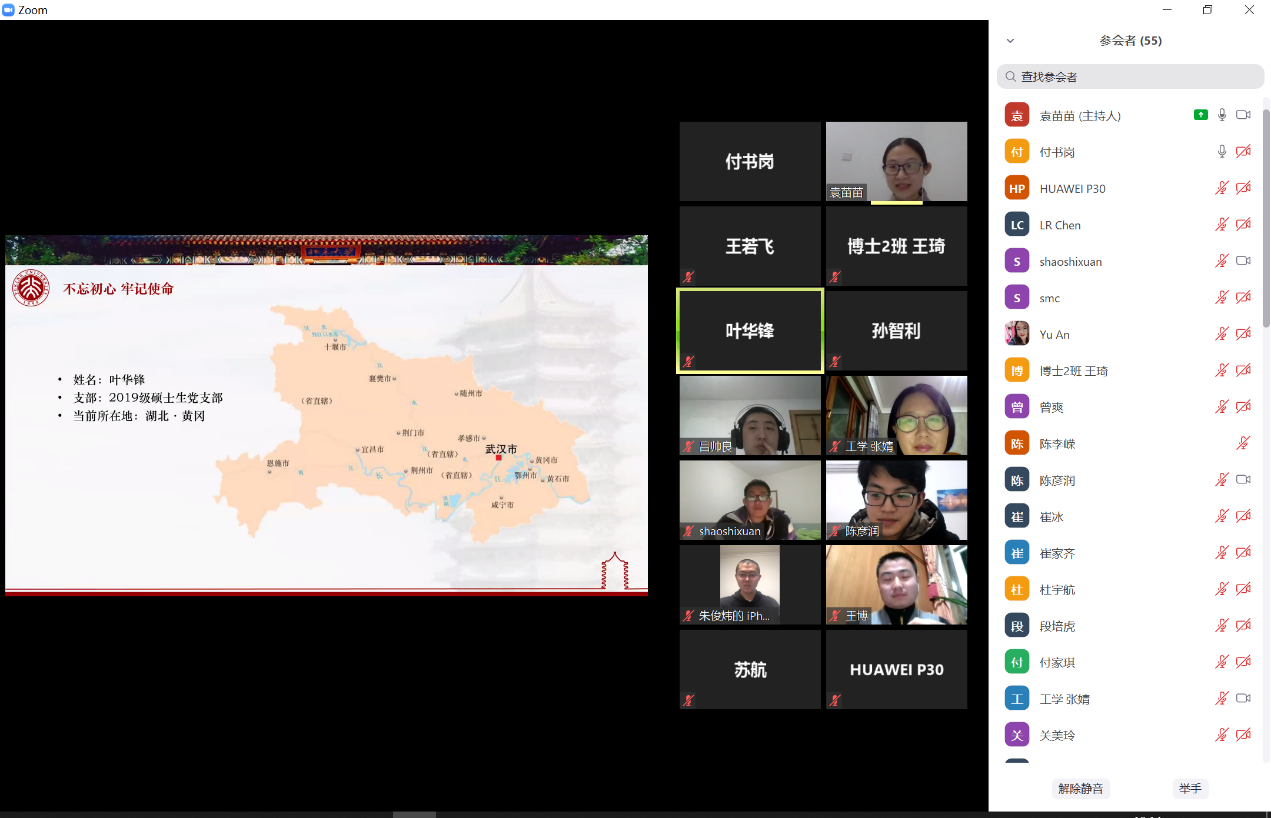Click the green screen-share icon beside 袁苗苗
The image size is (1271, 818).
click(x=1200, y=115)
